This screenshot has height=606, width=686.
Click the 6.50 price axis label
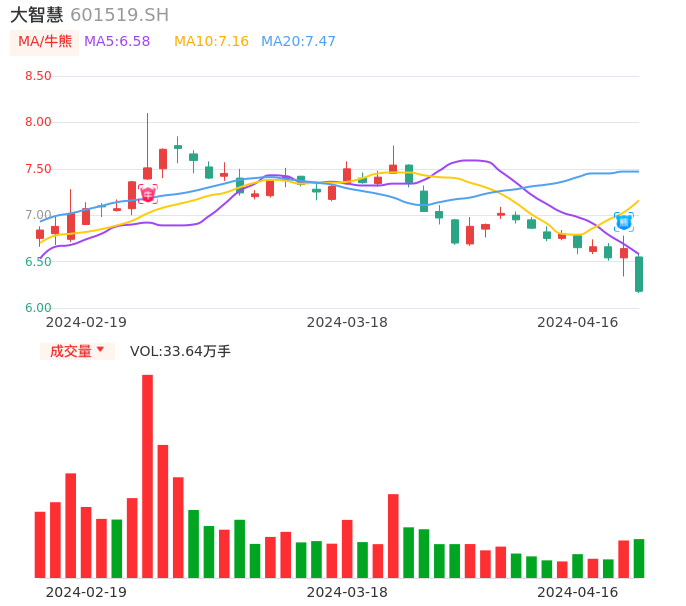(x=38, y=262)
